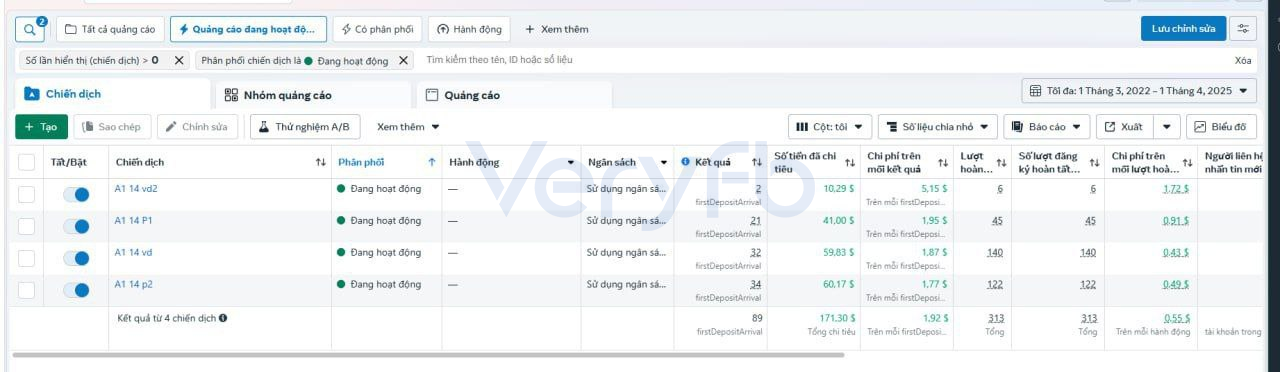The width and height of the screenshot is (1280, 372).
Task: Click '+ Xem thêm' in the top views bar
Action: point(557,29)
